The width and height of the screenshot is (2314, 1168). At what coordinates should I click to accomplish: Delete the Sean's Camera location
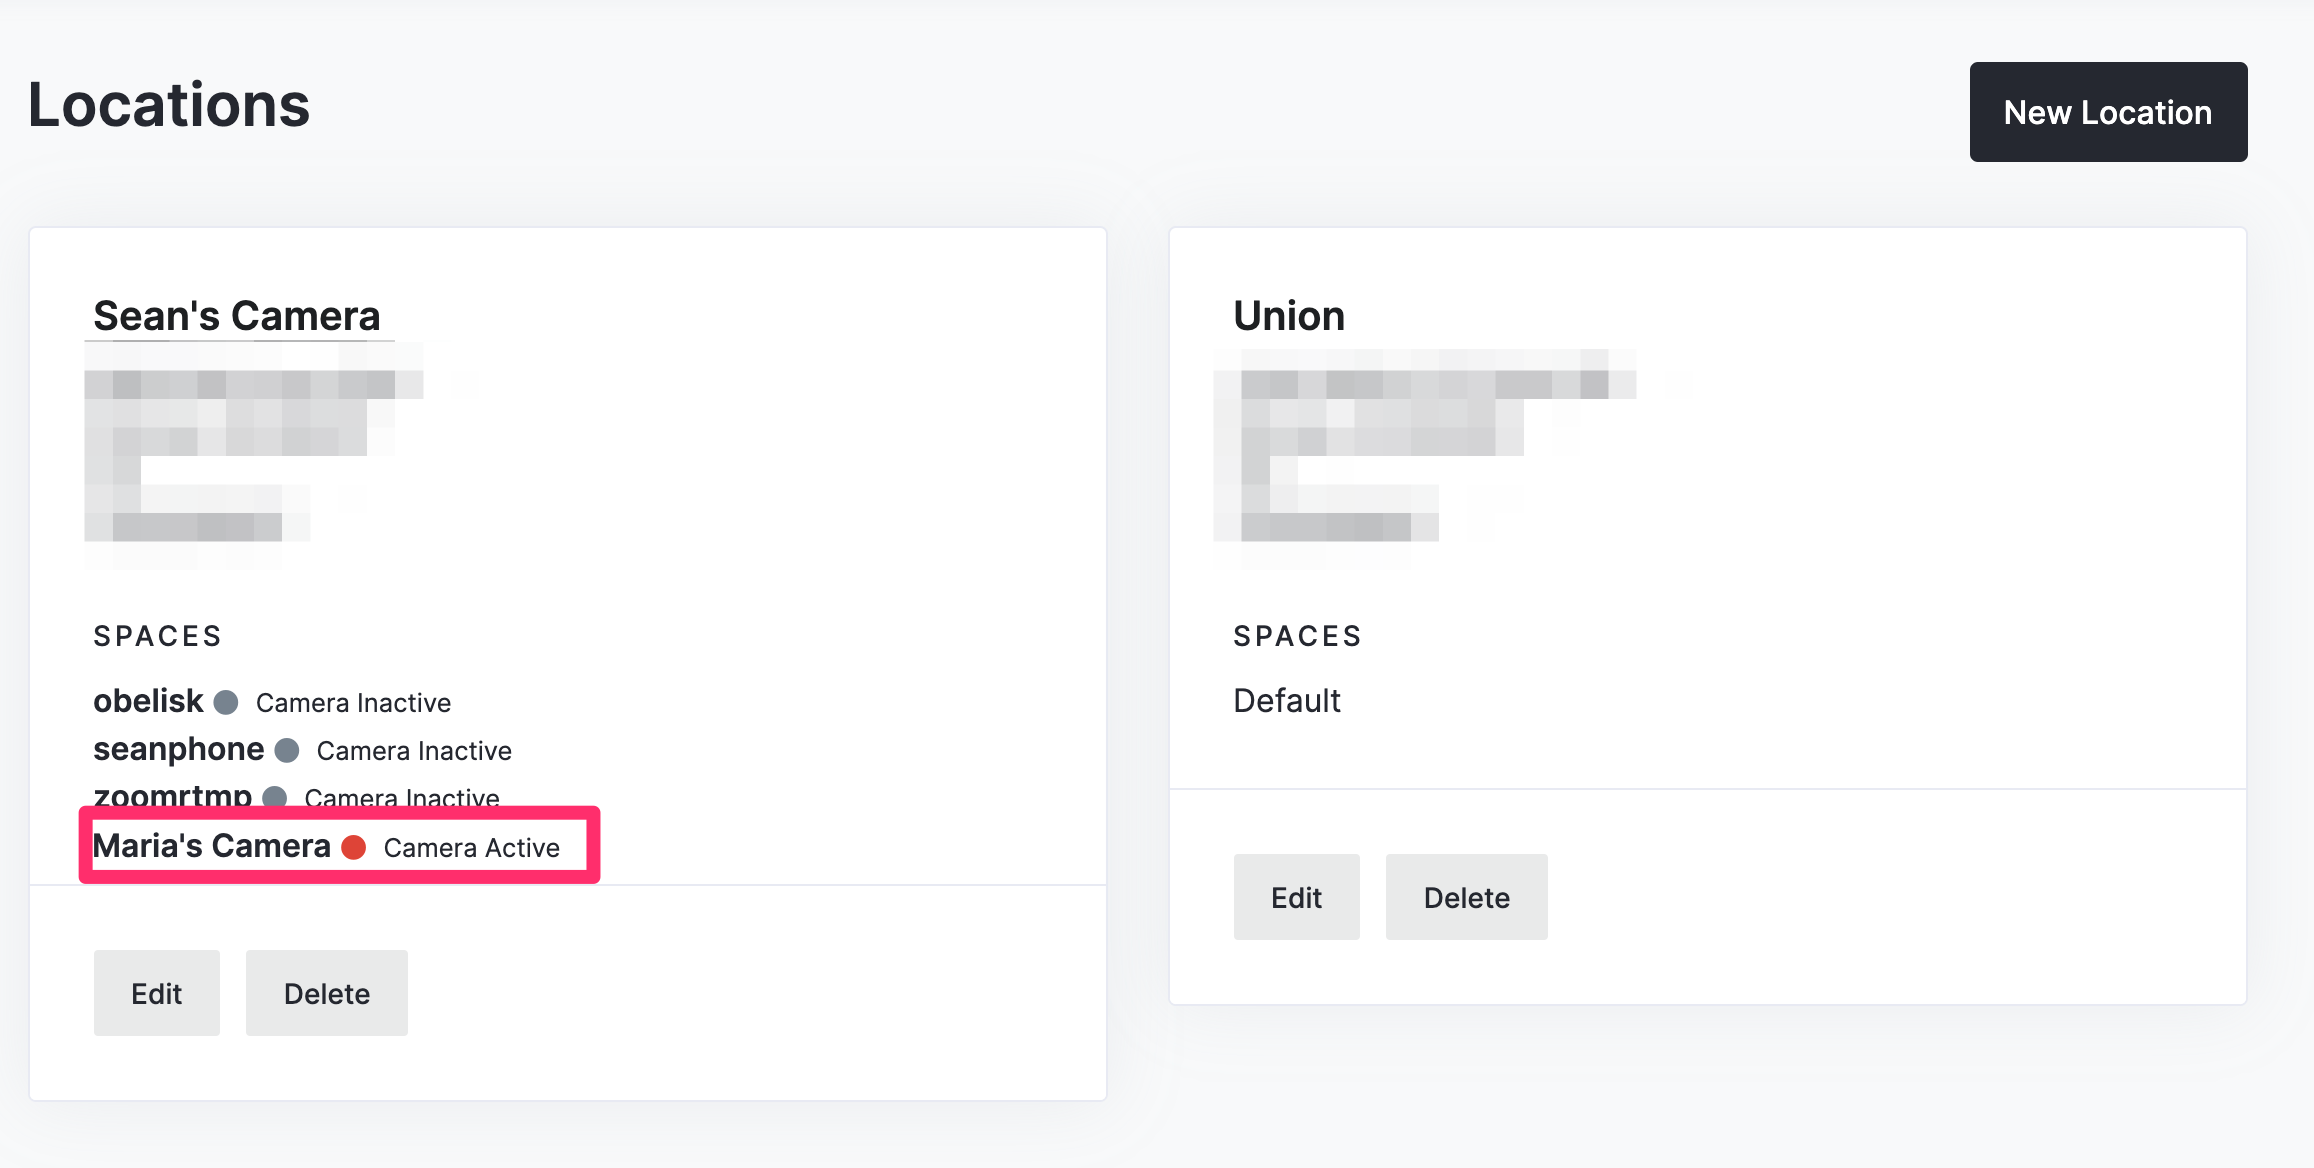[x=327, y=993]
